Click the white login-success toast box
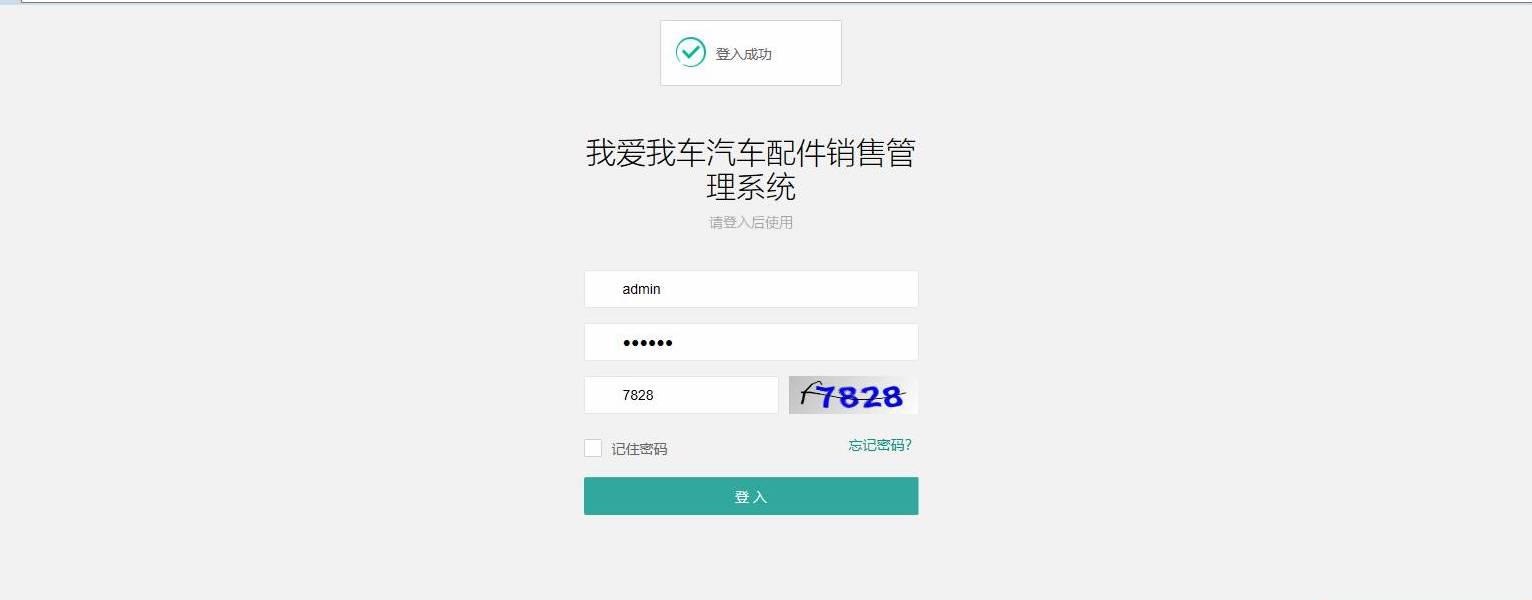 (x=751, y=53)
